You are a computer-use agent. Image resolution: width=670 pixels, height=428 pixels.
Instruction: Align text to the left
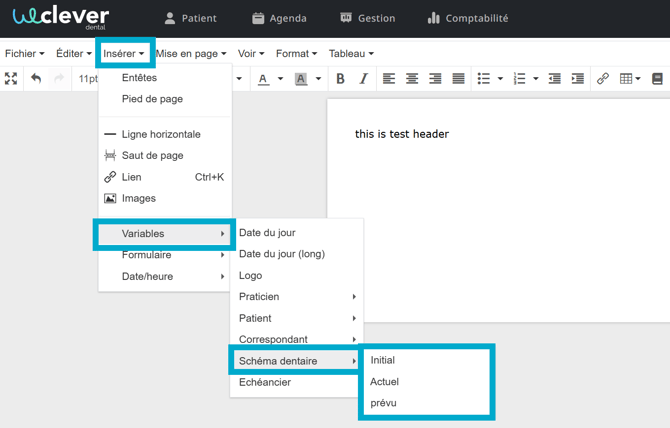pos(389,78)
